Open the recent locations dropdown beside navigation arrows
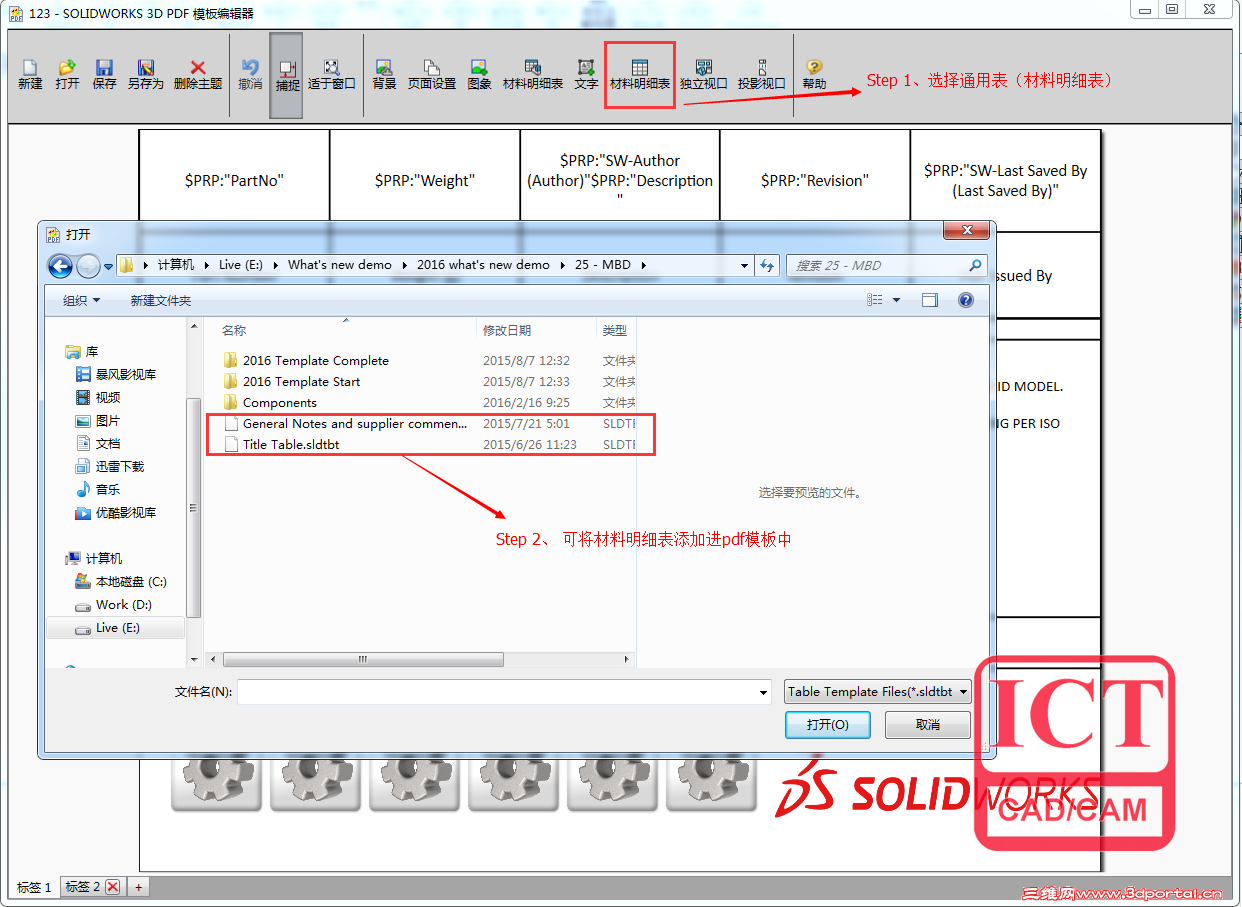This screenshot has height=907, width=1242. (x=108, y=267)
